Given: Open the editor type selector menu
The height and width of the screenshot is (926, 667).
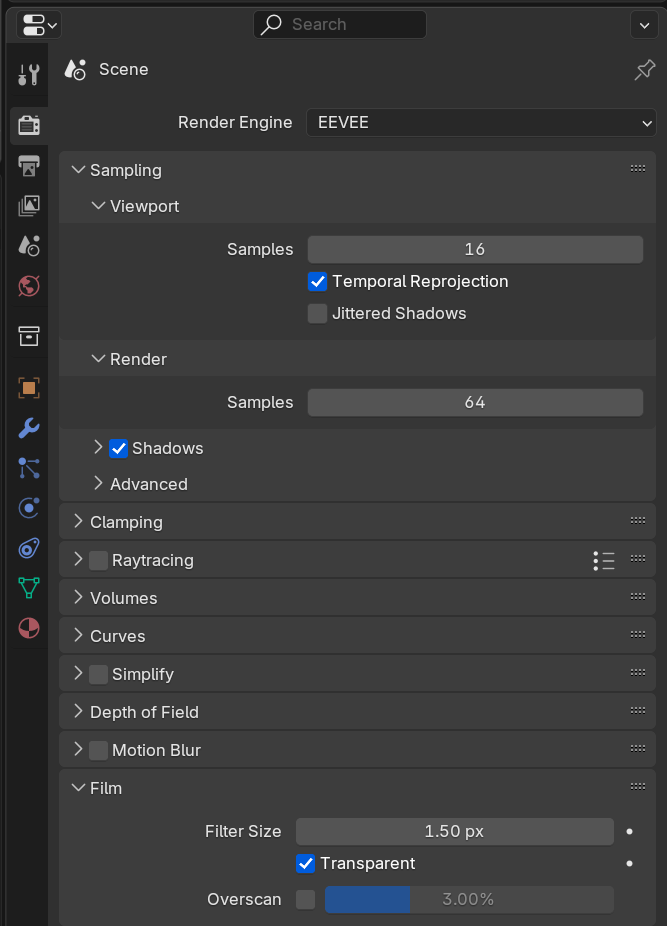Looking at the screenshot, I should tap(39, 25).
